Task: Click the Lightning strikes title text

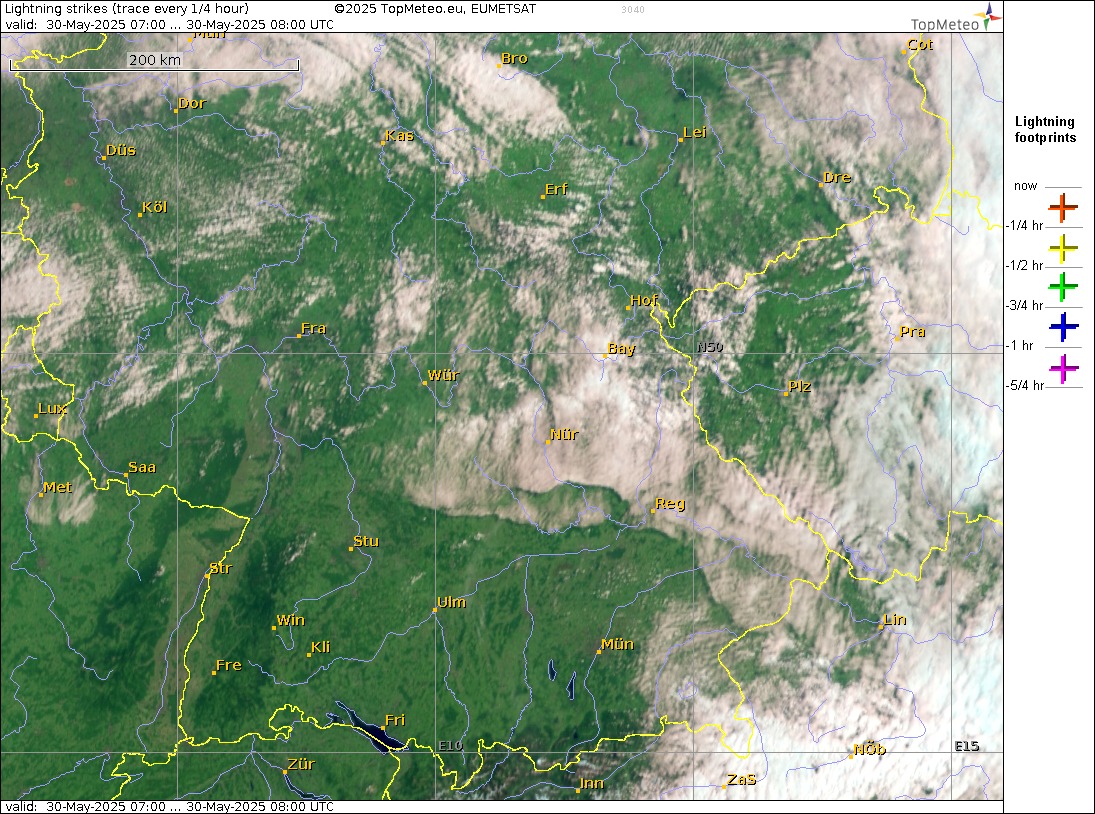Action: coord(126,9)
